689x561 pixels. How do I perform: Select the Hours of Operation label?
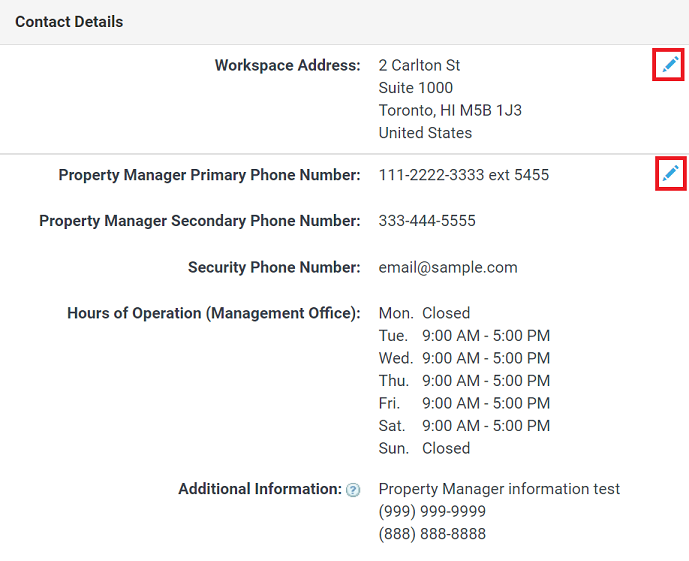[214, 313]
